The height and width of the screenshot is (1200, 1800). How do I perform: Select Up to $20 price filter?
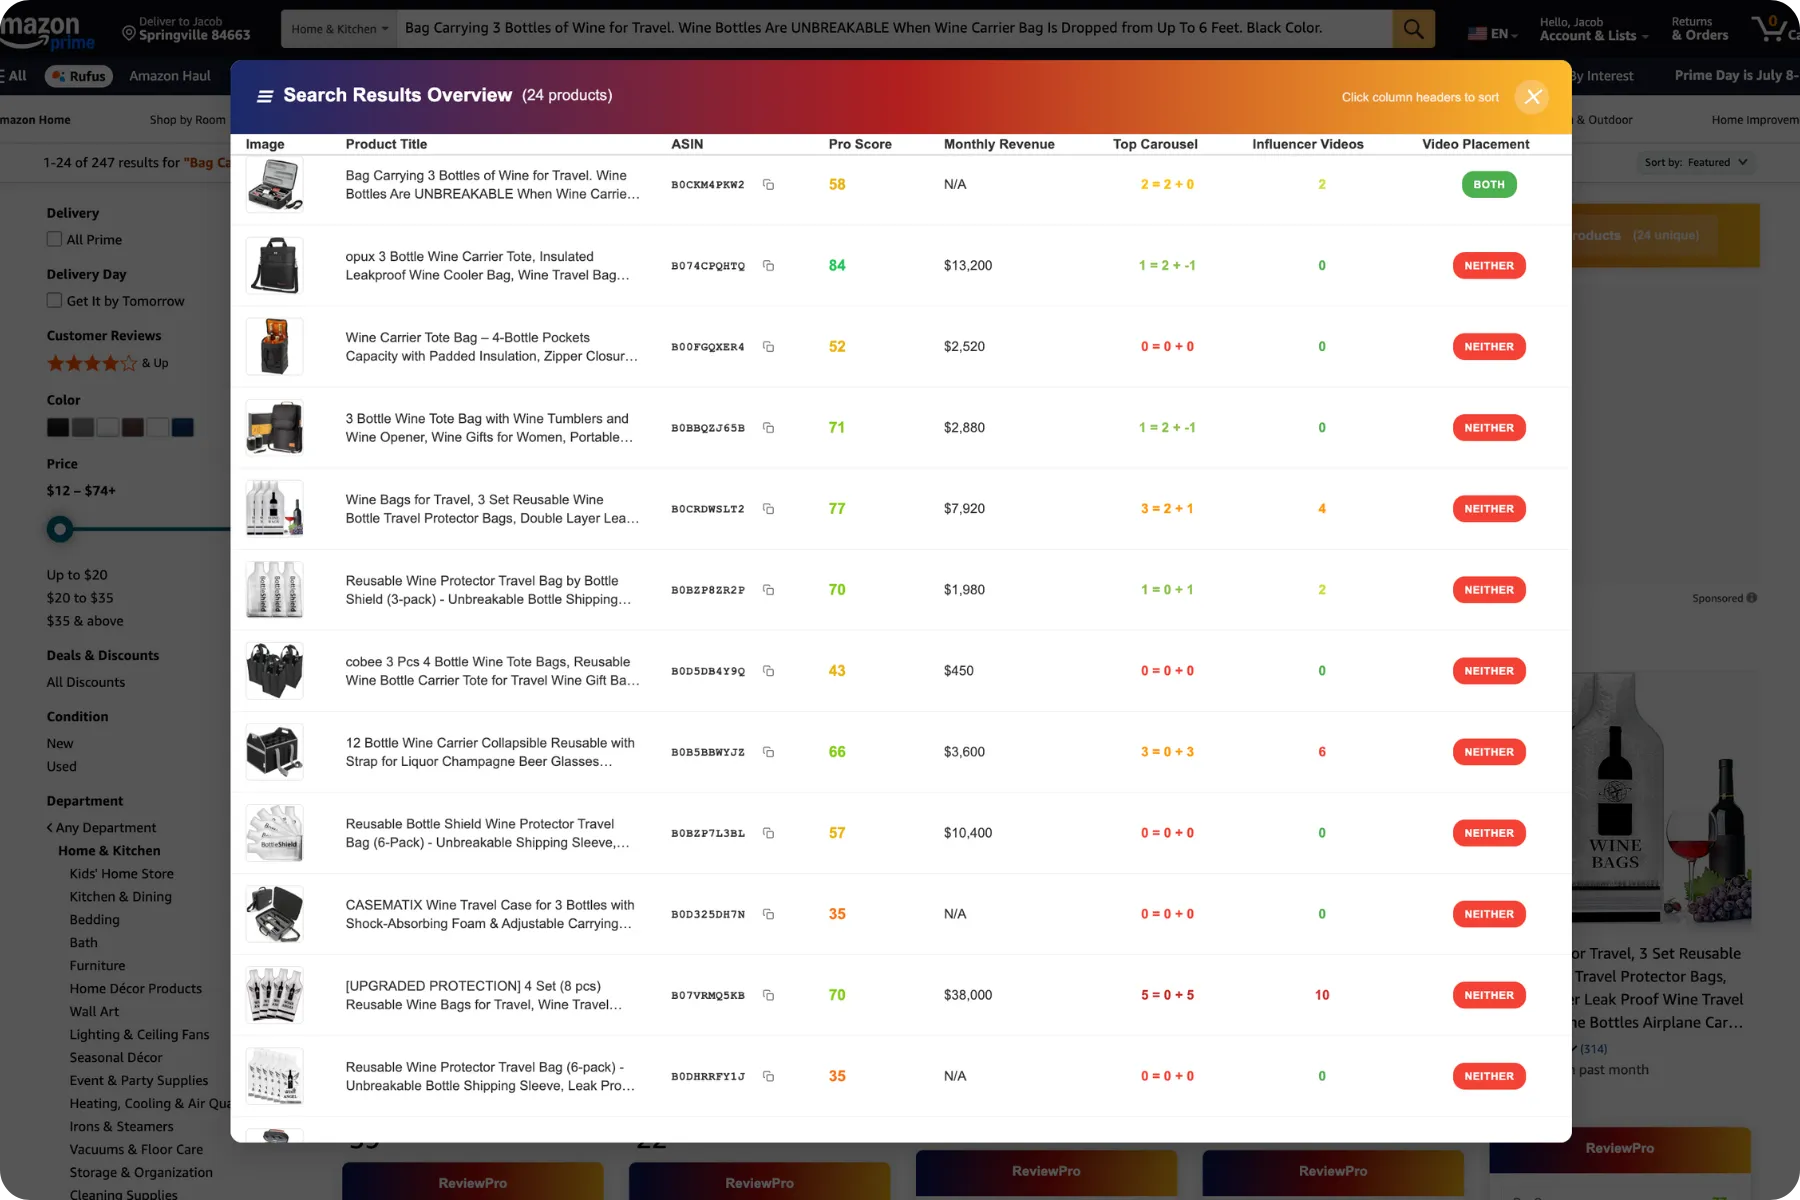77,575
